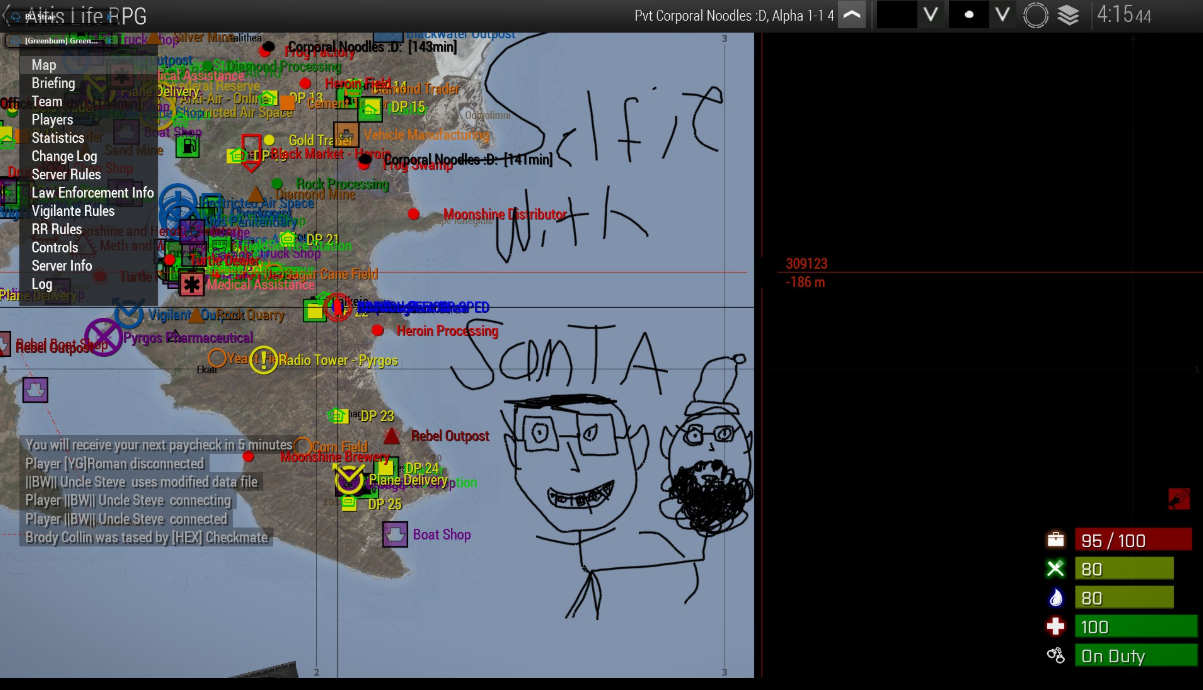Screen dimensions: 1203x690
Task: Select the DP 15 green marker
Action: pos(371,108)
